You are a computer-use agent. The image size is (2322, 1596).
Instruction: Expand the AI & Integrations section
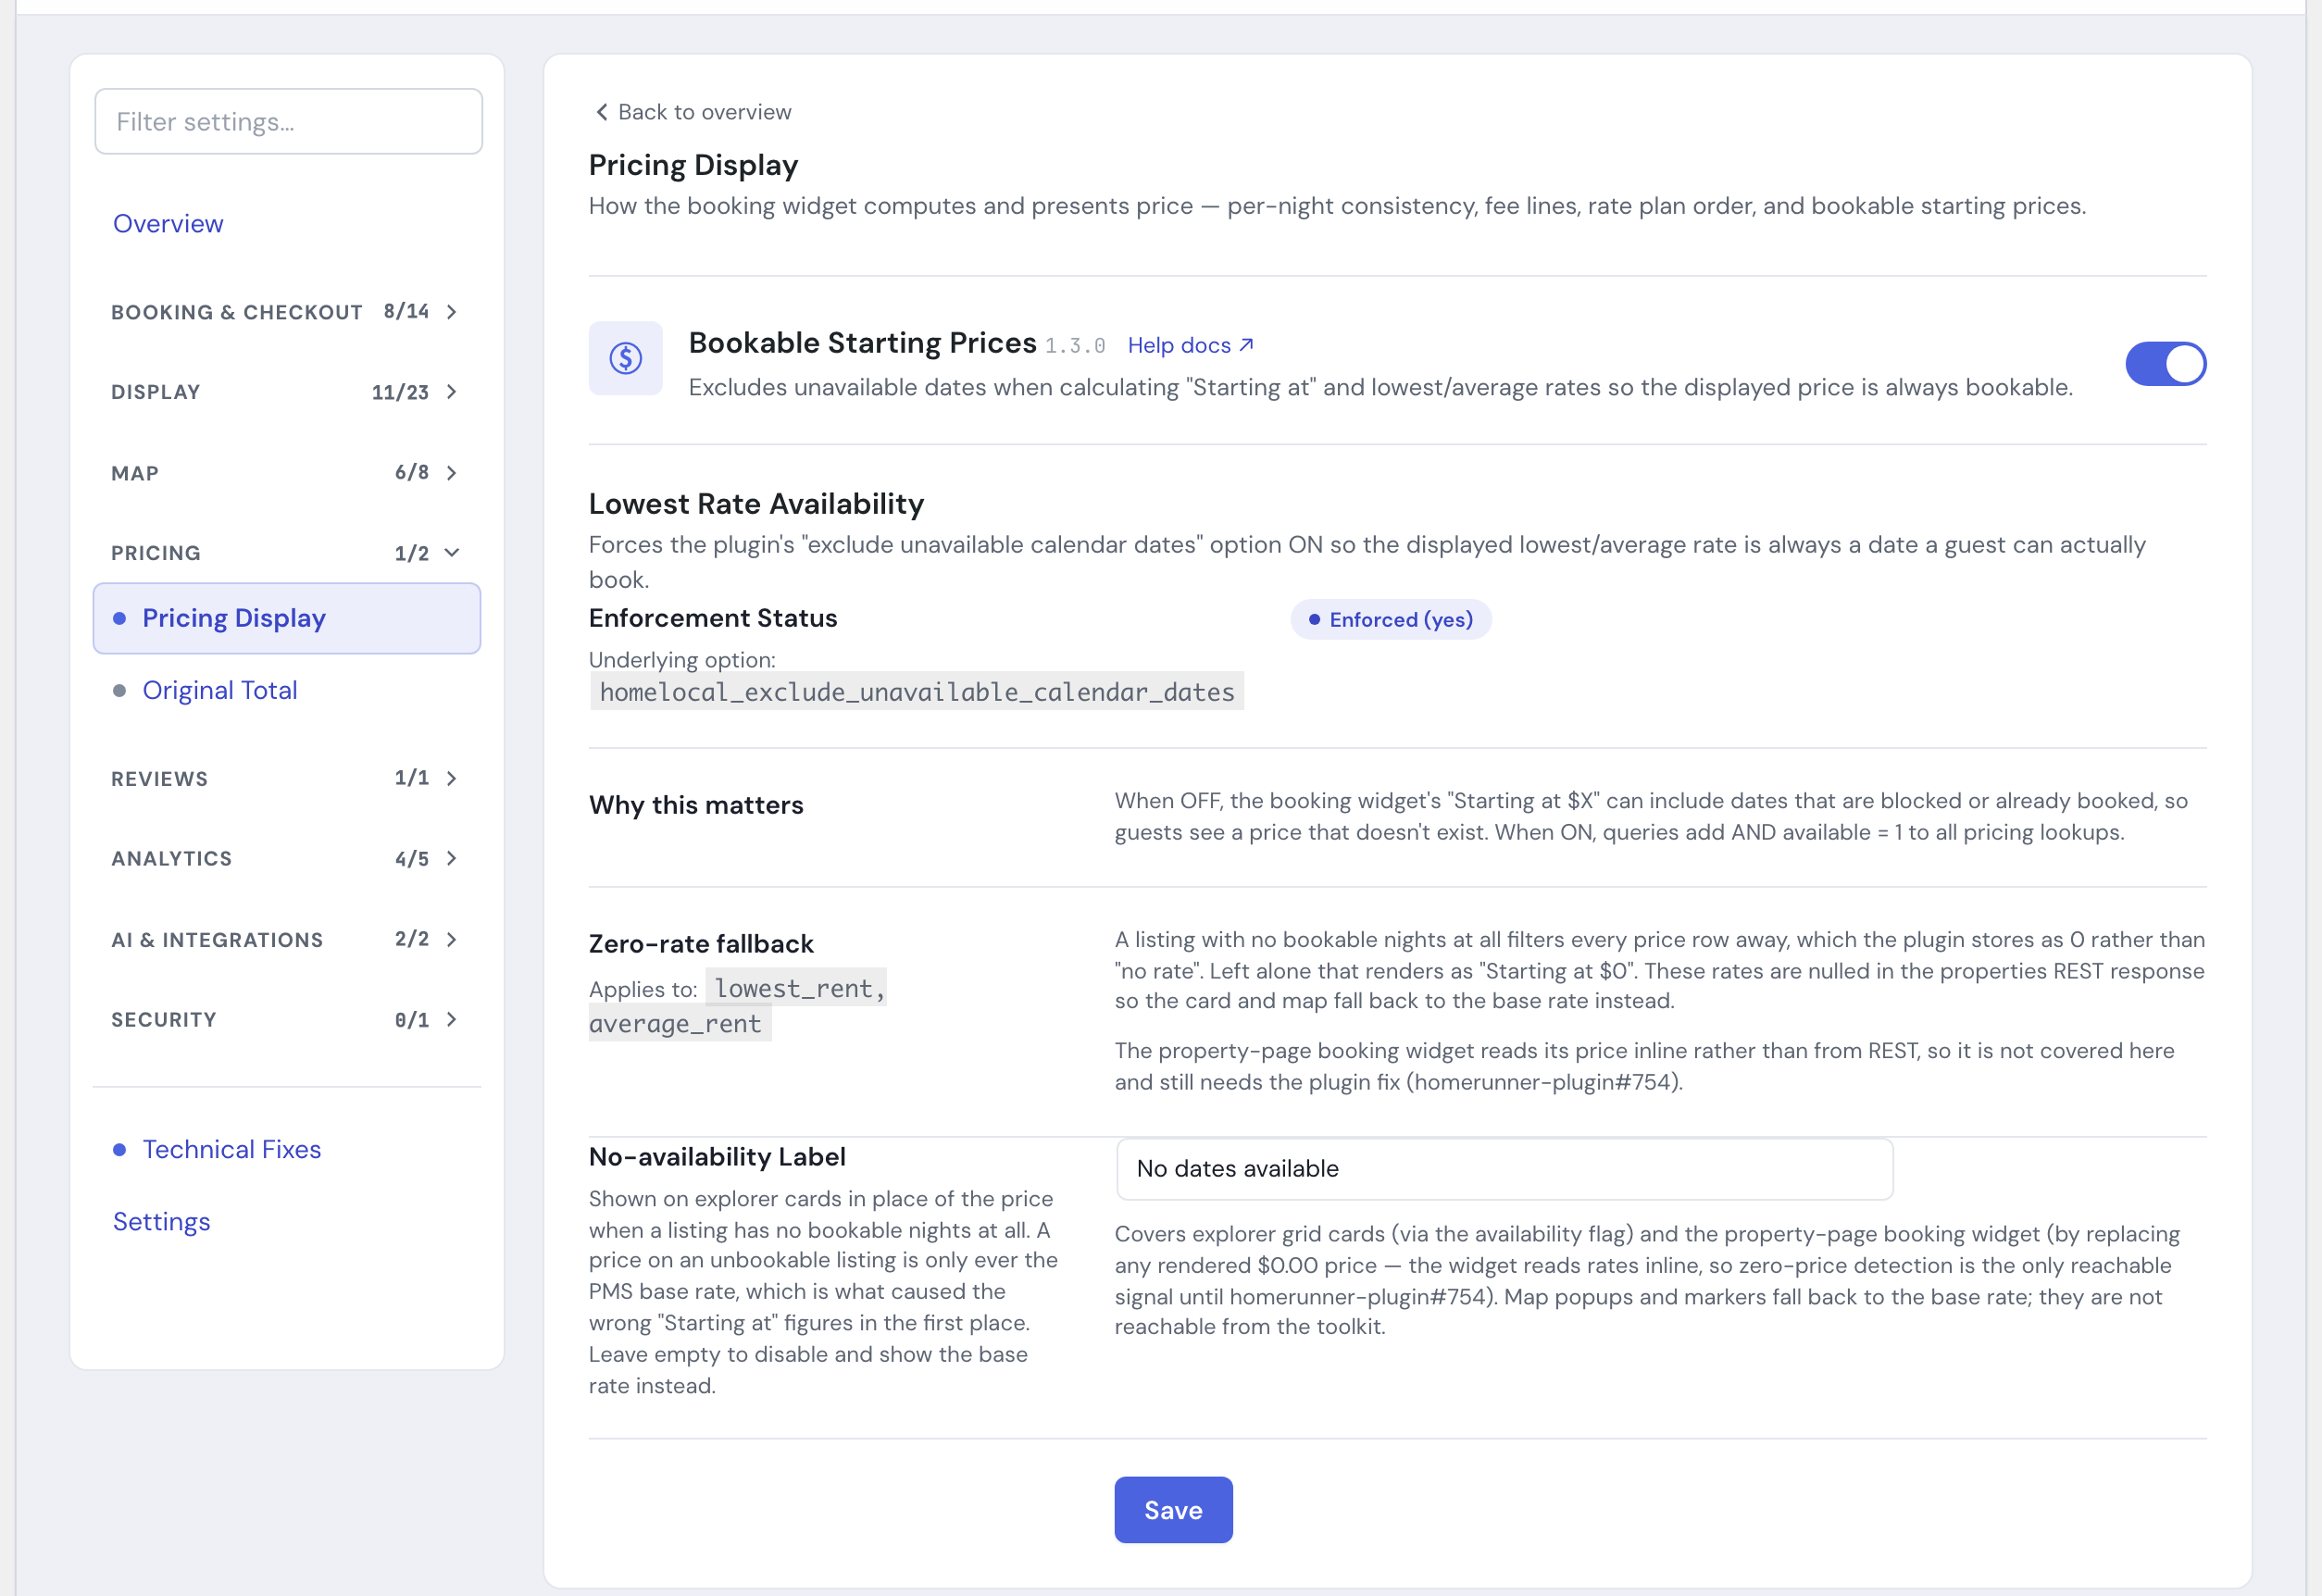286,939
